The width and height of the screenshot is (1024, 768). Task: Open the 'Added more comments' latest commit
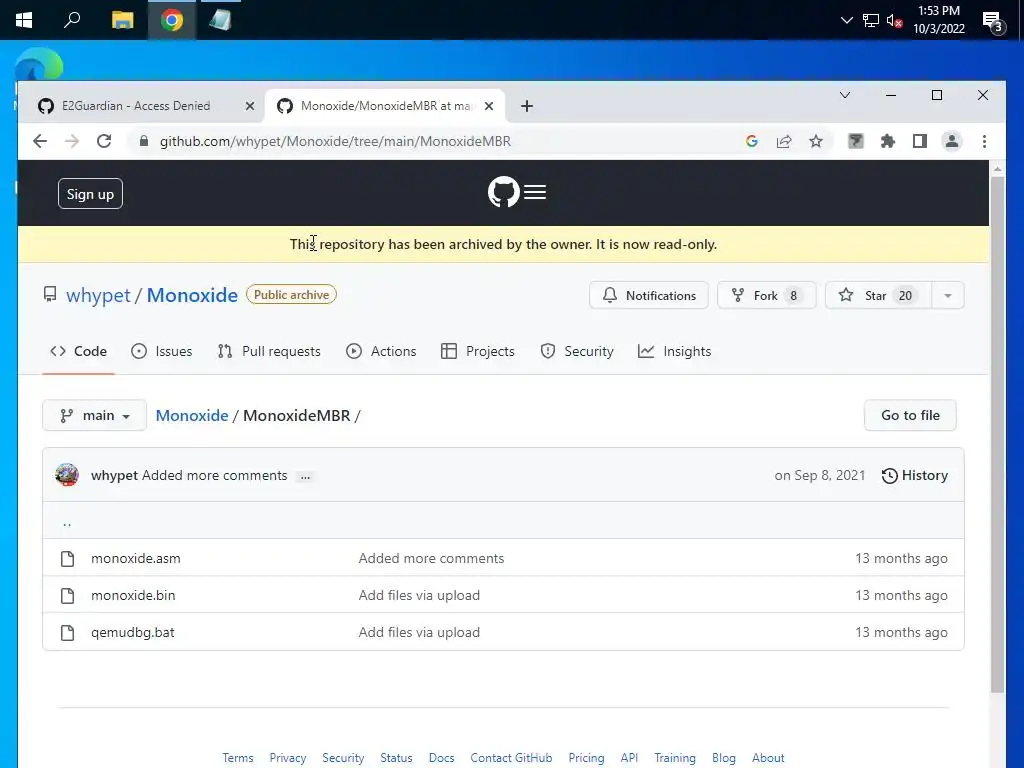click(214, 475)
